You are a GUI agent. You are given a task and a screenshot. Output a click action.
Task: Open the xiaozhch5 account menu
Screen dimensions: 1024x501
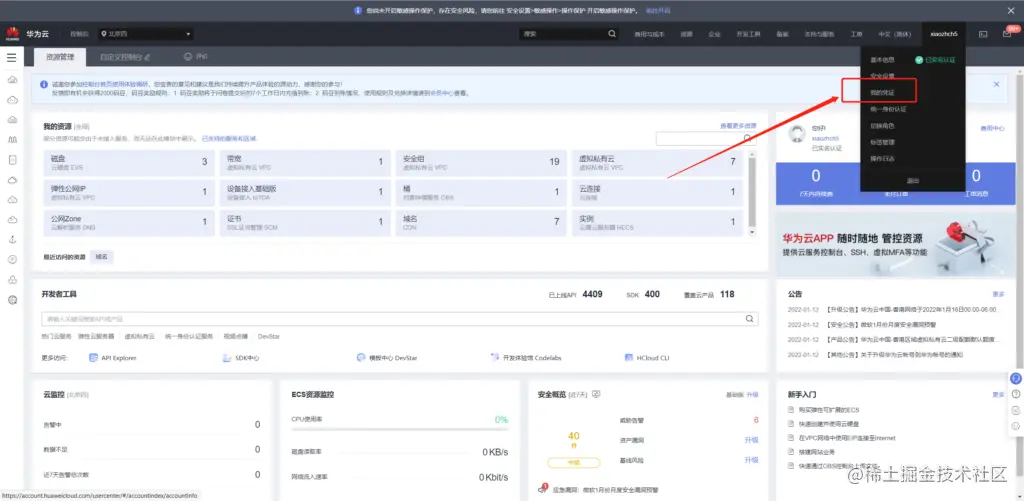944,34
